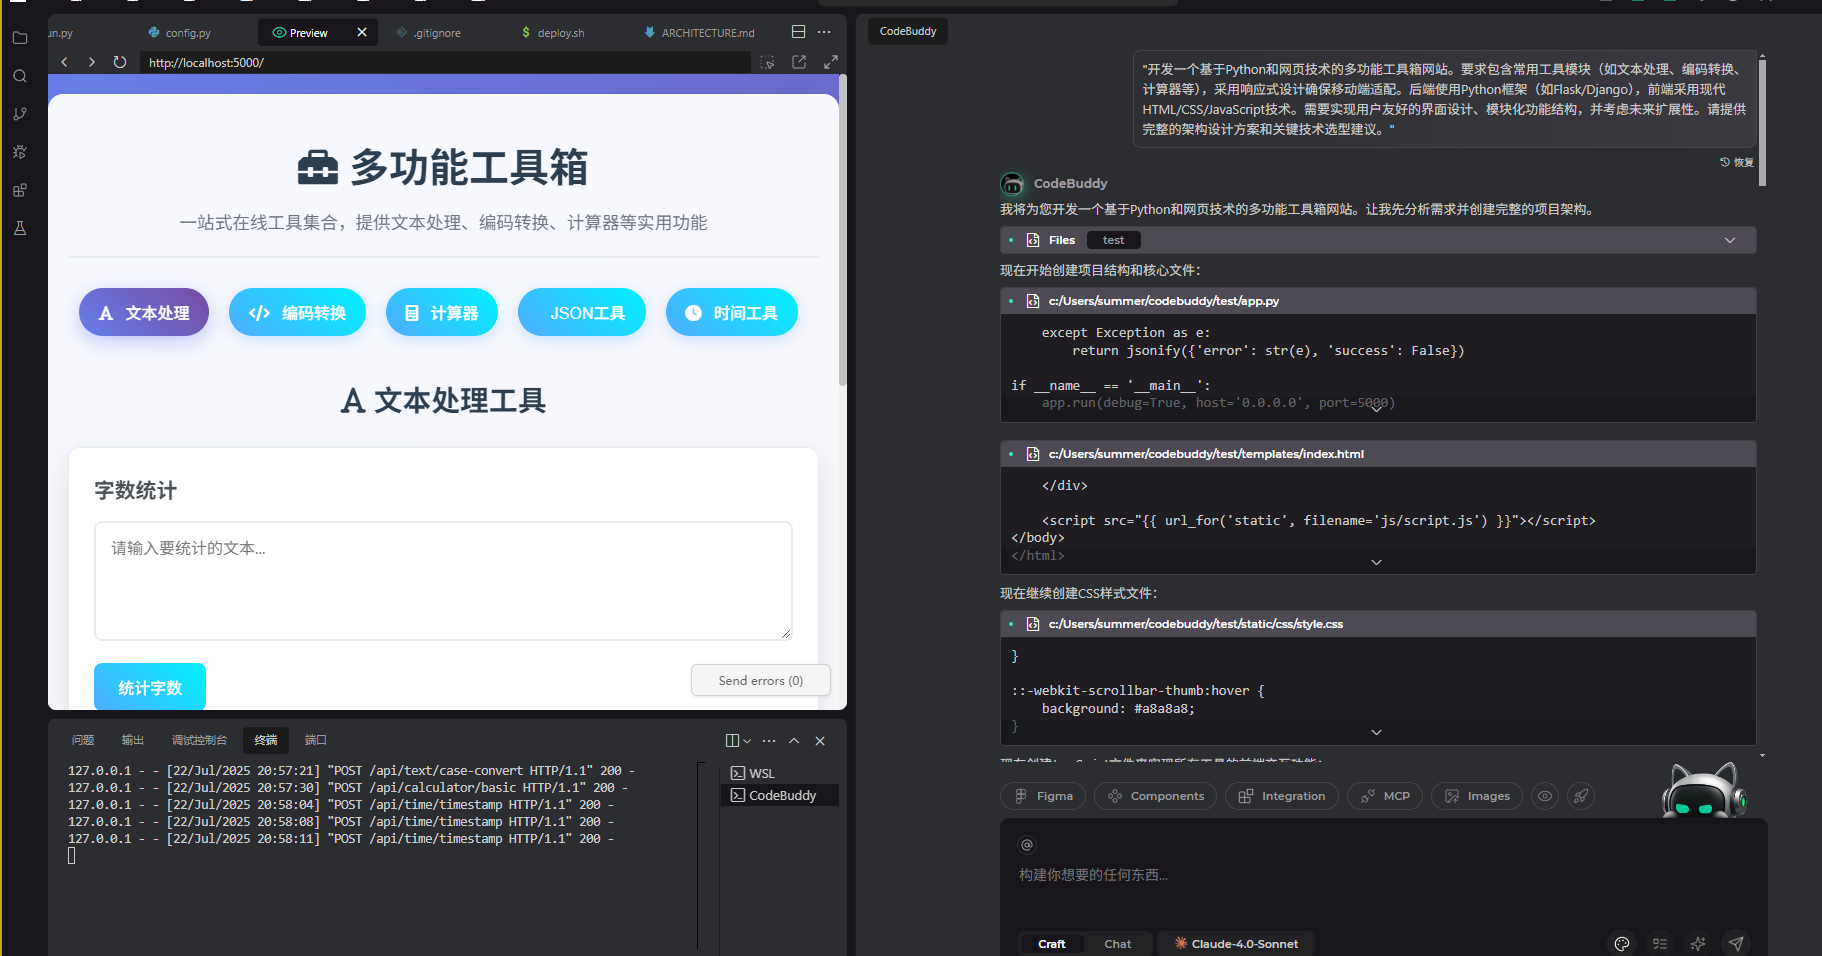Click the MCP chip
1822x956 pixels.
click(1384, 796)
